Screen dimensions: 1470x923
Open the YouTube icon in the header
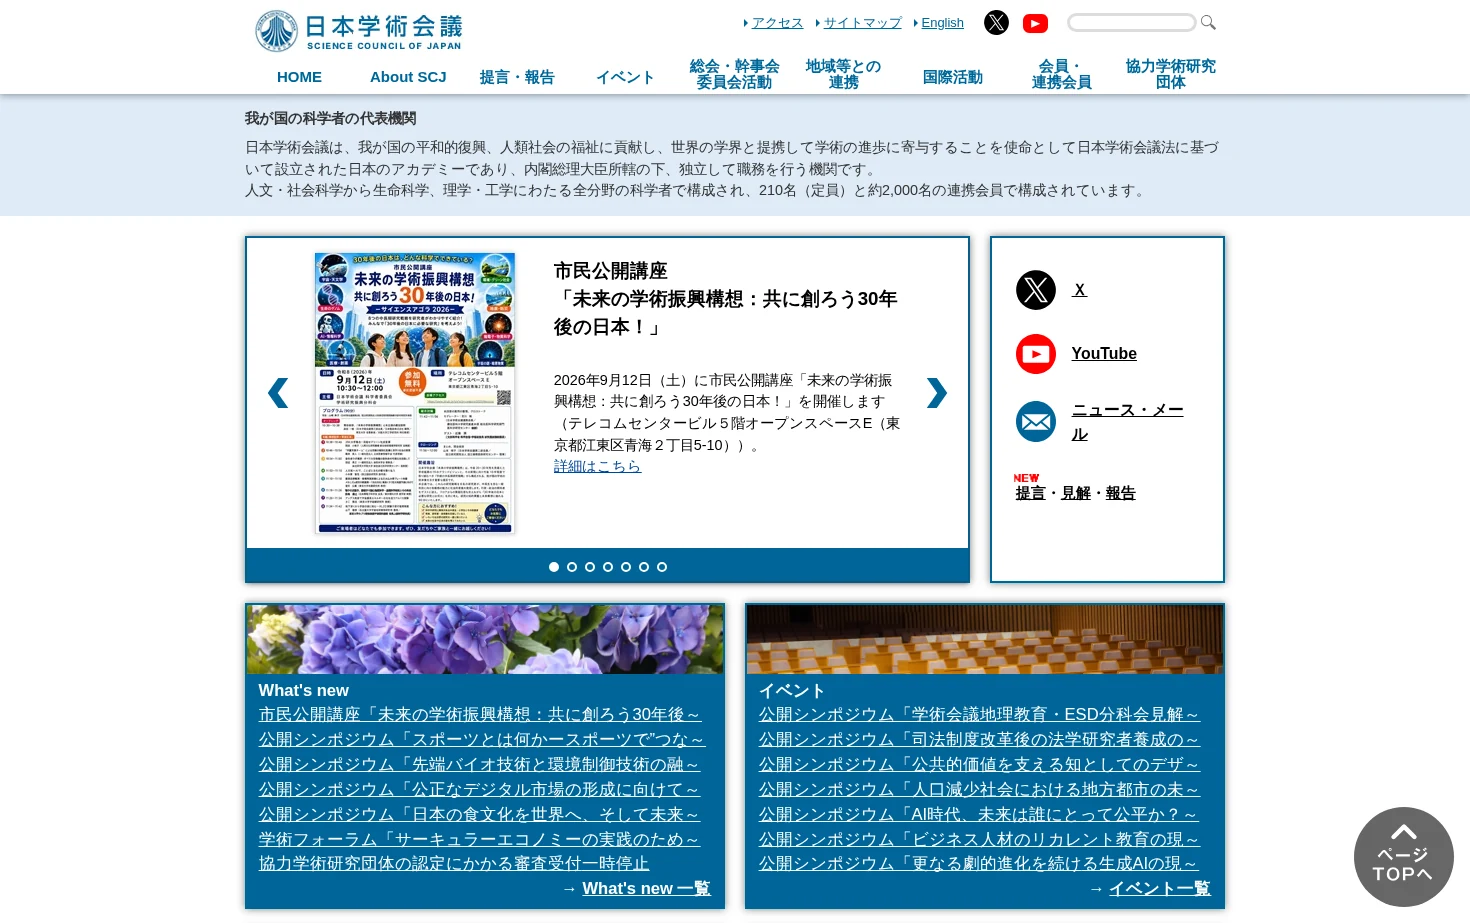click(1035, 23)
